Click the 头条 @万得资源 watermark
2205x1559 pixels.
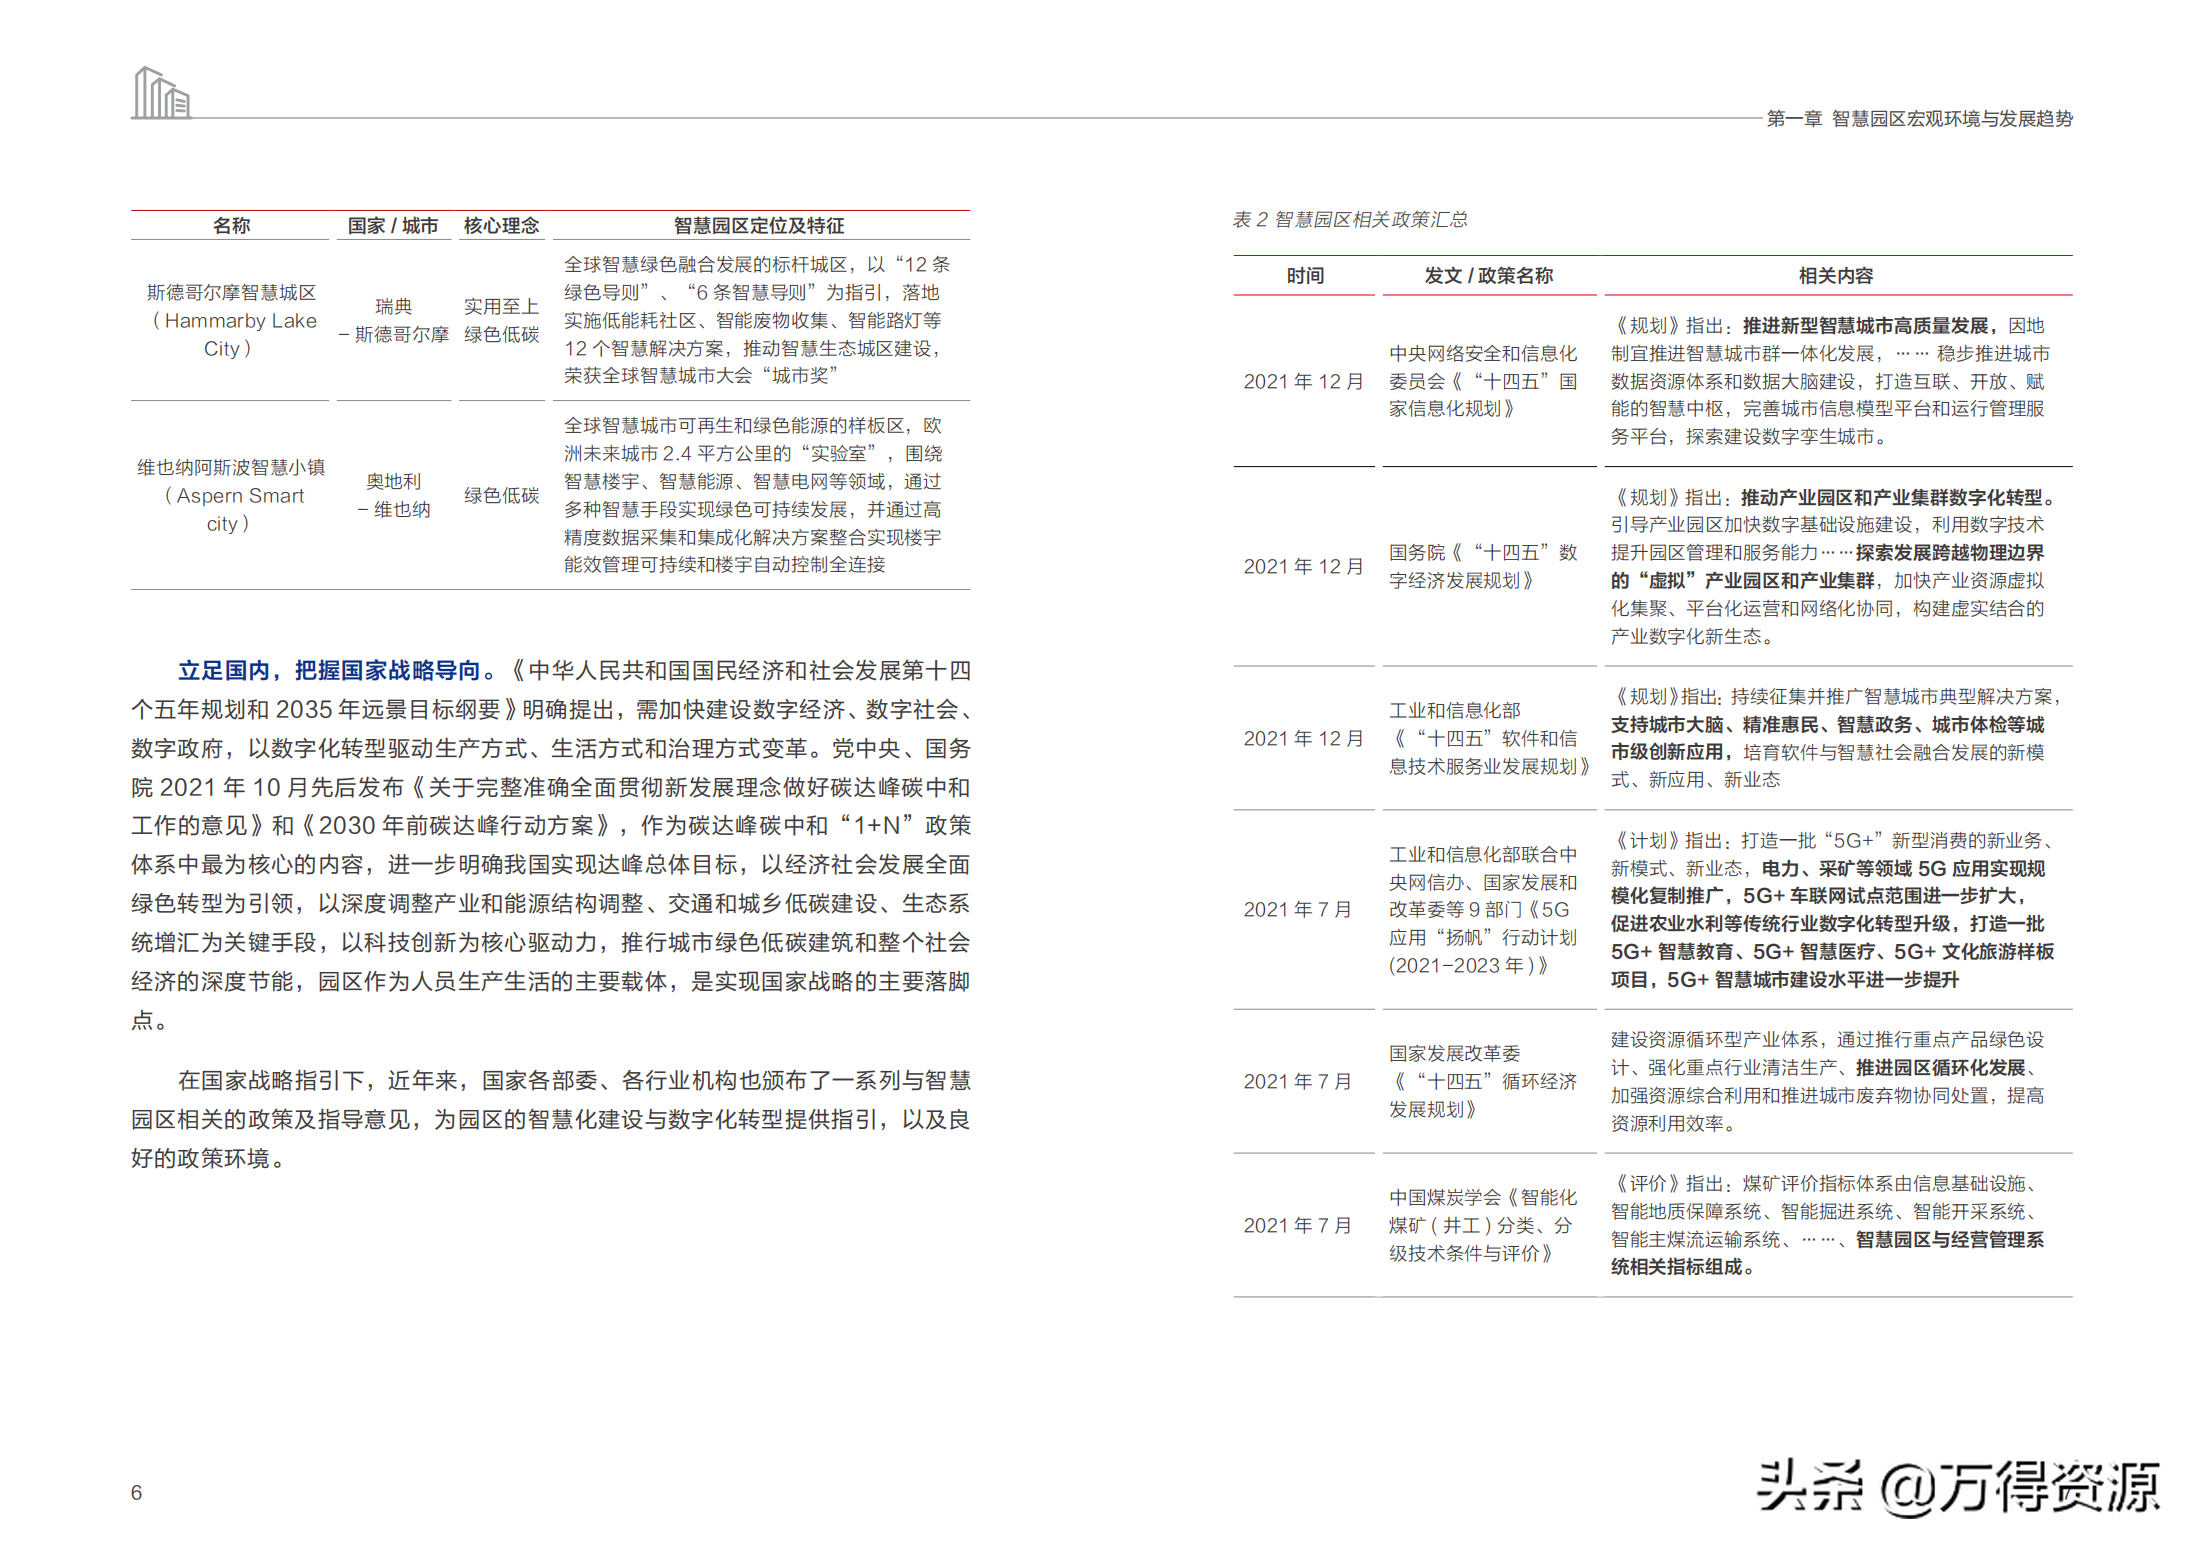point(1957,1487)
